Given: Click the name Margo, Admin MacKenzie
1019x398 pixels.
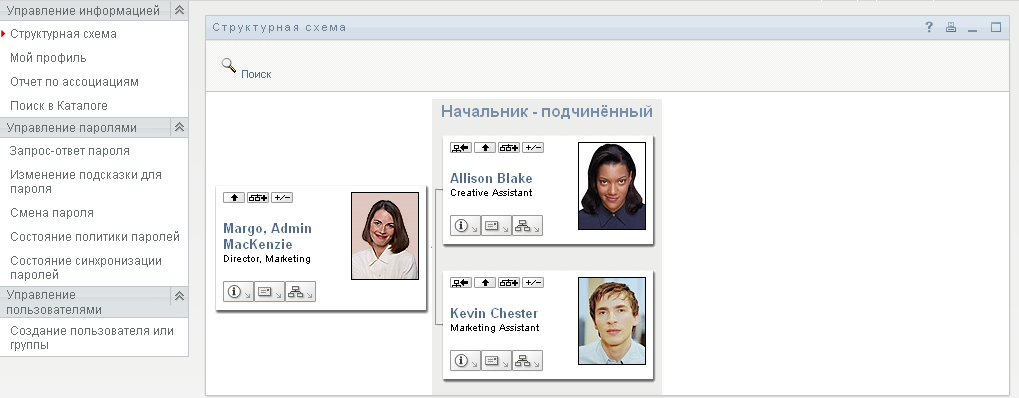Looking at the screenshot, I should point(267,236).
